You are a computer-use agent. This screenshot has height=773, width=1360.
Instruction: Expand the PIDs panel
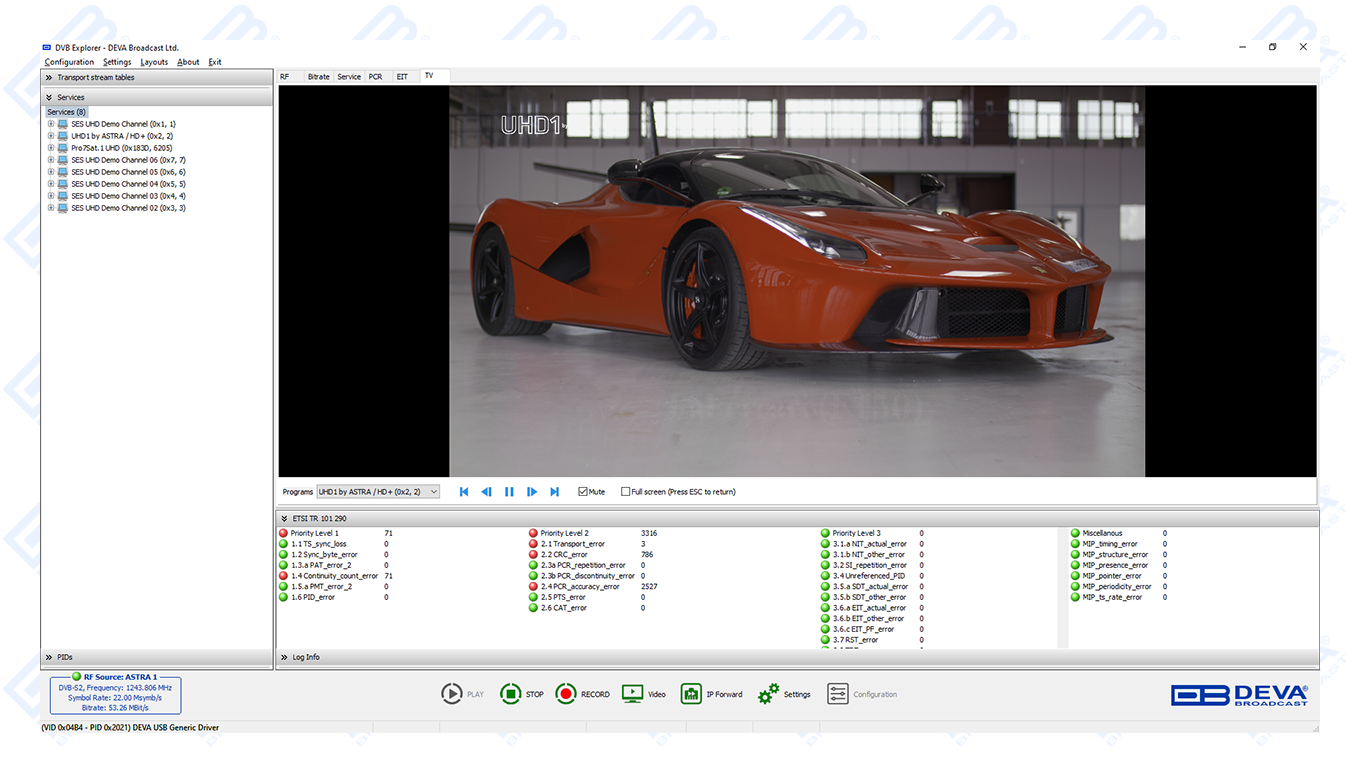coord(49,658)
